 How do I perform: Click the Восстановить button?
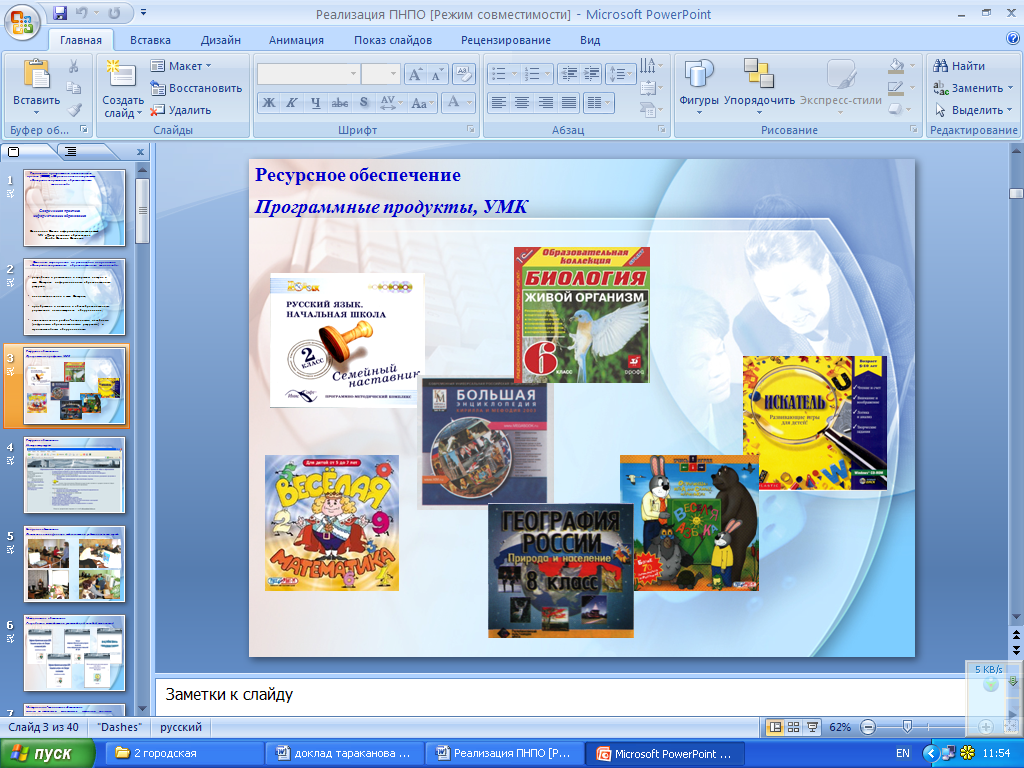[x=196, y=88]
